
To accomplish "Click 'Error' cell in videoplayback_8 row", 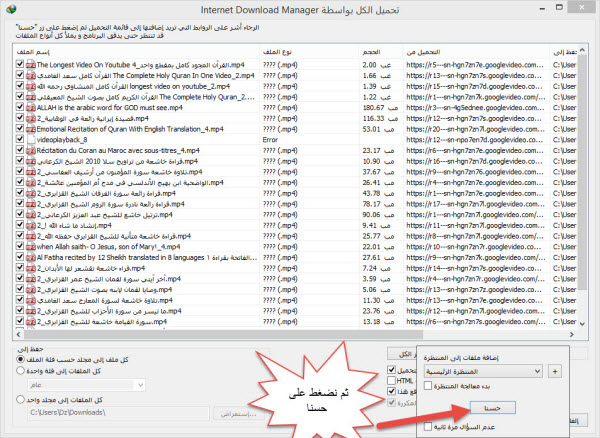I will tap(270, 140).
